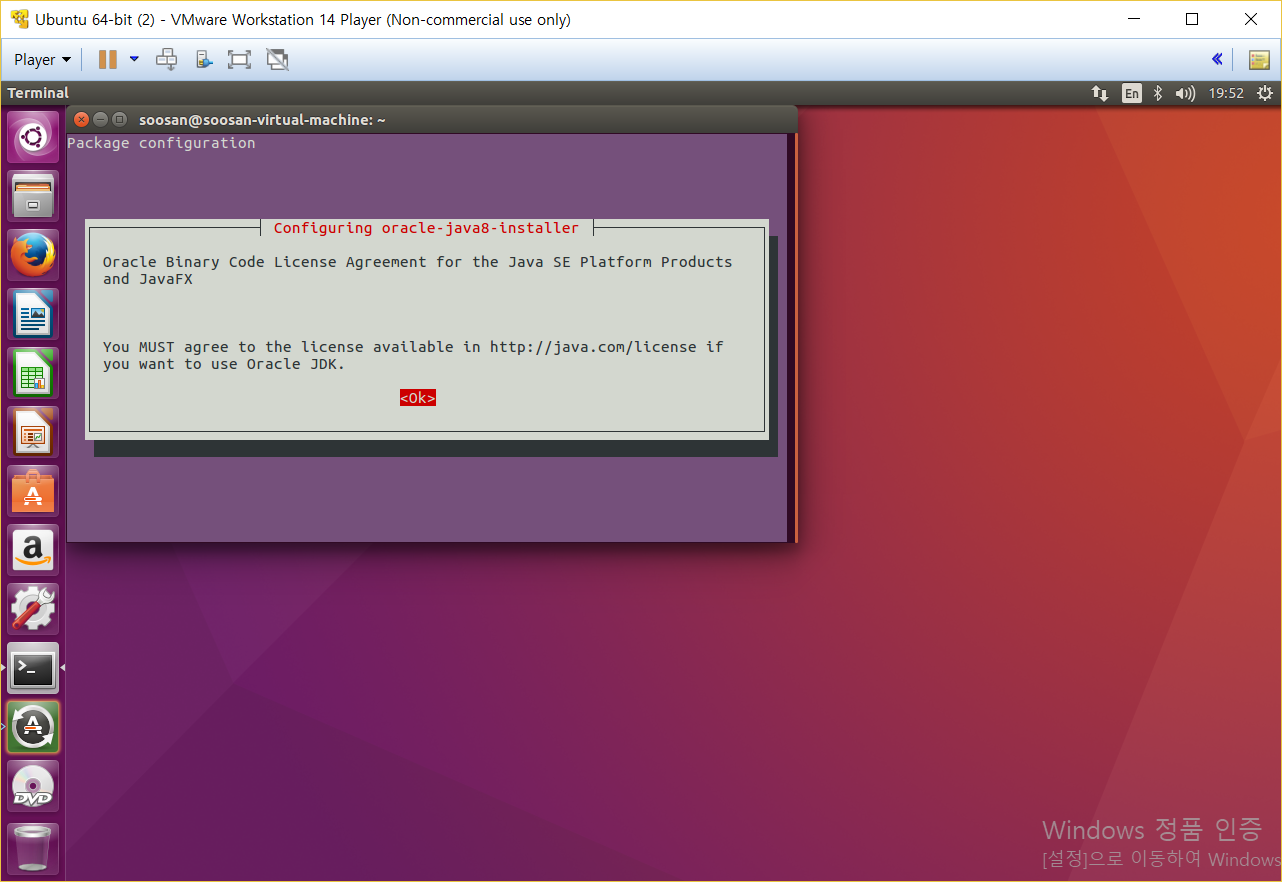This screenshot has width=1282, height=882.
Task: Launch Firefox web browser
Action: coord(33,255)
